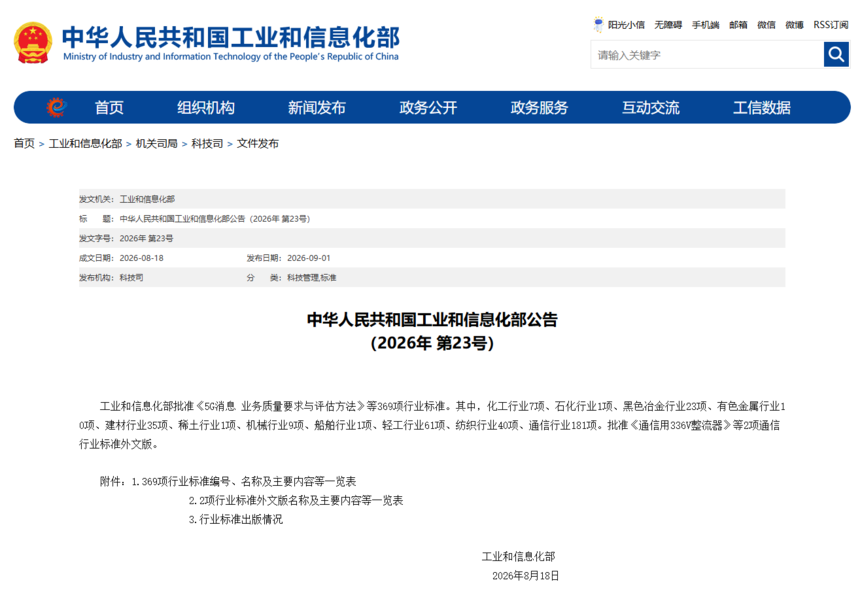Open the 微博 link in header

(794, 25)
